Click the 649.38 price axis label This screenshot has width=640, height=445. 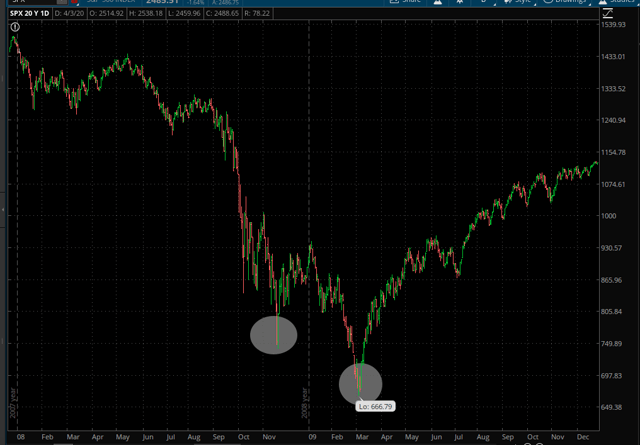click(612, 407)
